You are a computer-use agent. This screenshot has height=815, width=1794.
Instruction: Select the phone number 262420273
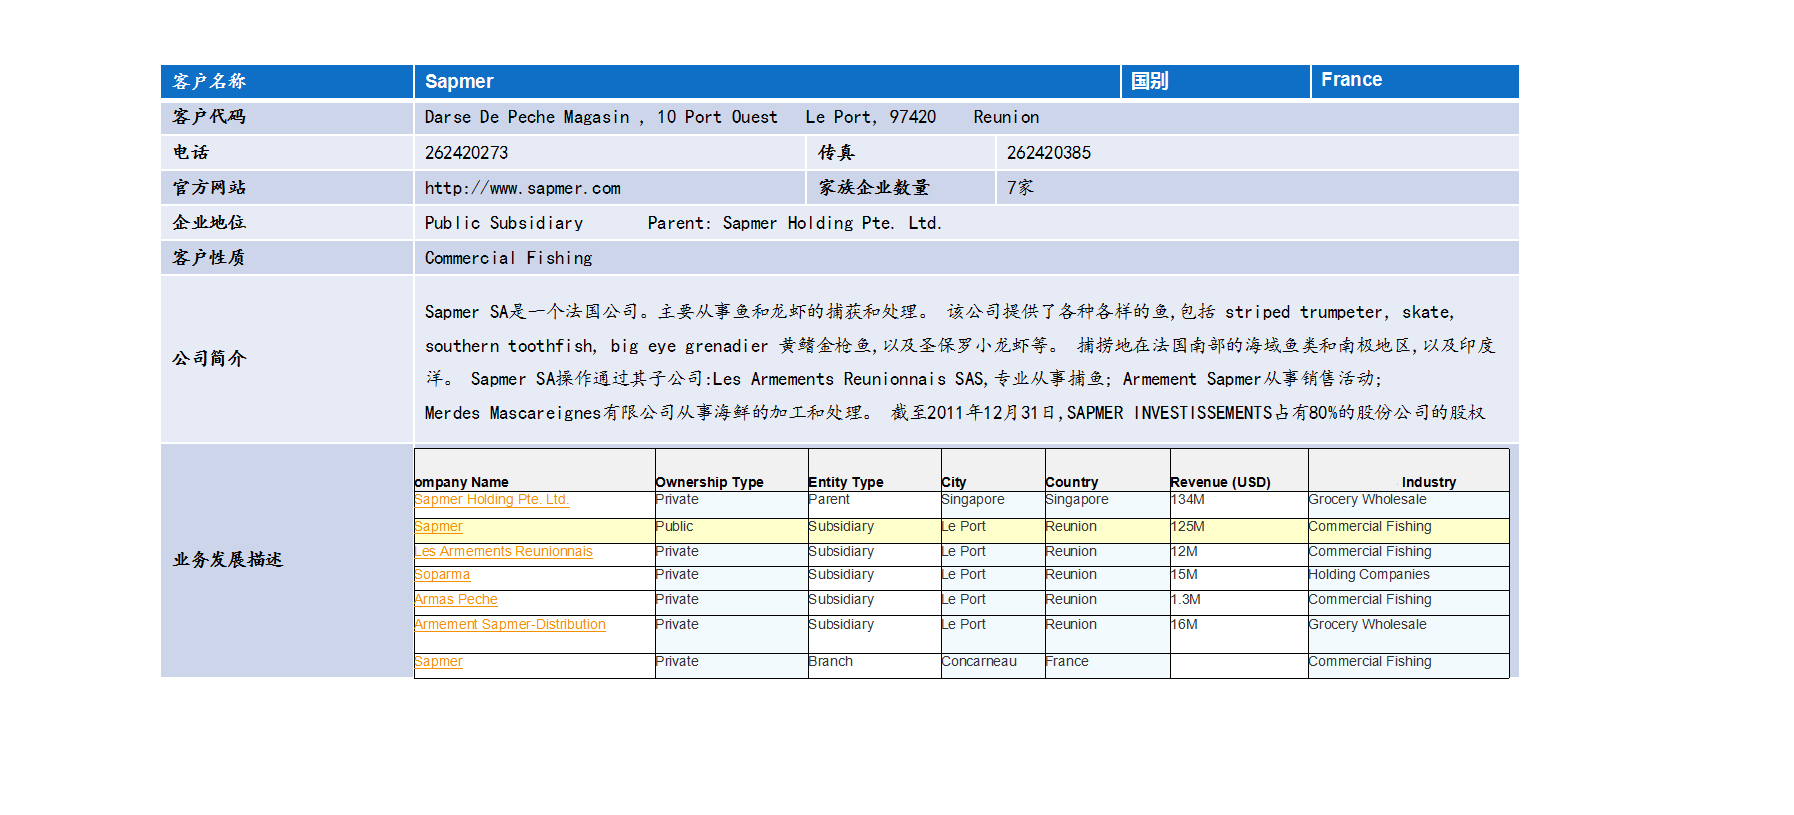point(466,153)
